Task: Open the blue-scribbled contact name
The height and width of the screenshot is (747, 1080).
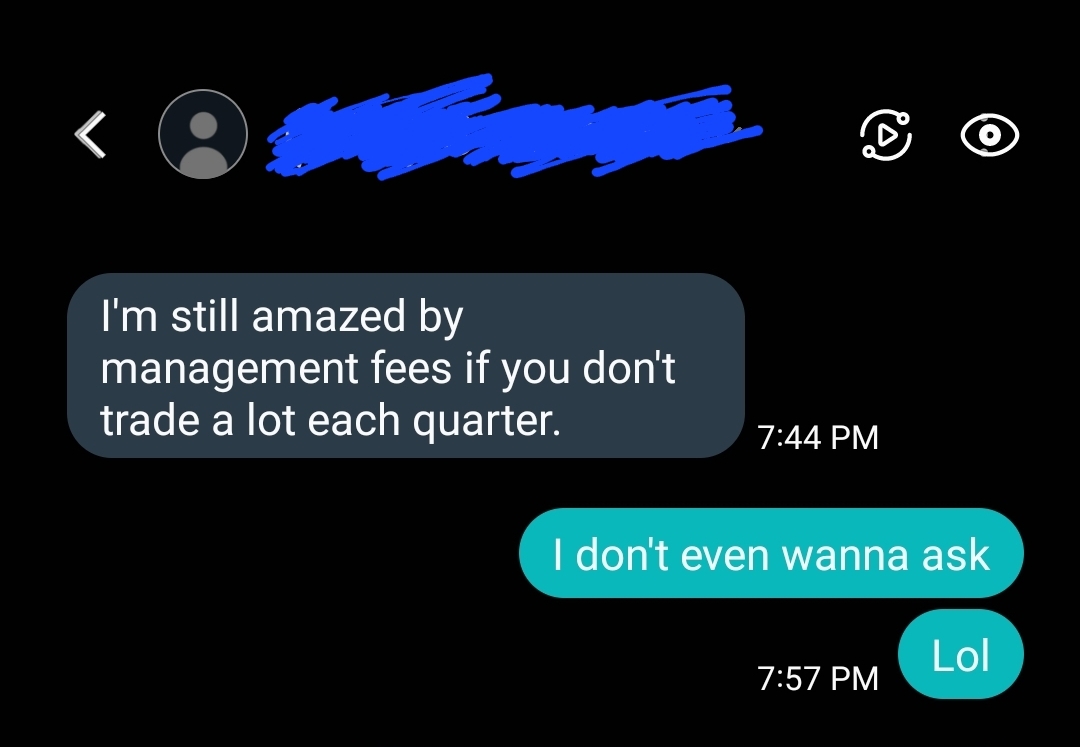Action: [514, 127]
